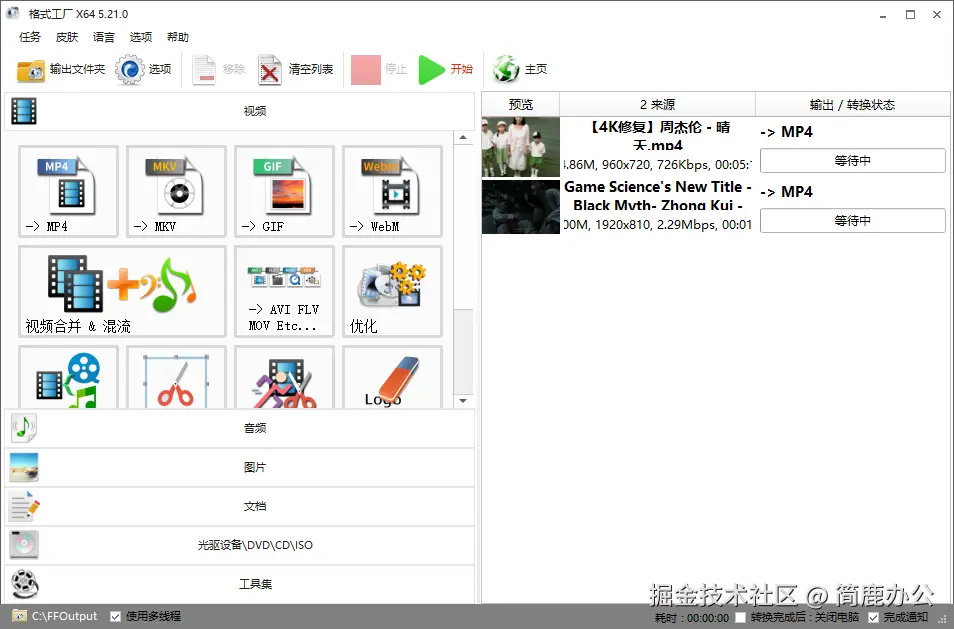
Task: Toggle the 使用多线程 checkbox
Action: coord(116,616)
